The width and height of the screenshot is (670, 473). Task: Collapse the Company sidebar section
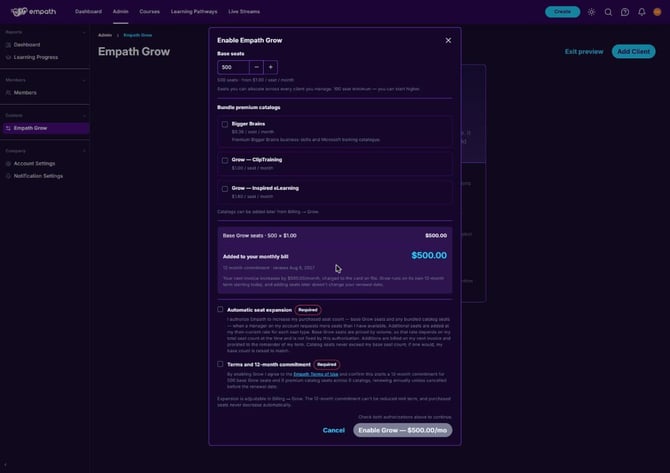pyautogui.click(x=84, y=151)
